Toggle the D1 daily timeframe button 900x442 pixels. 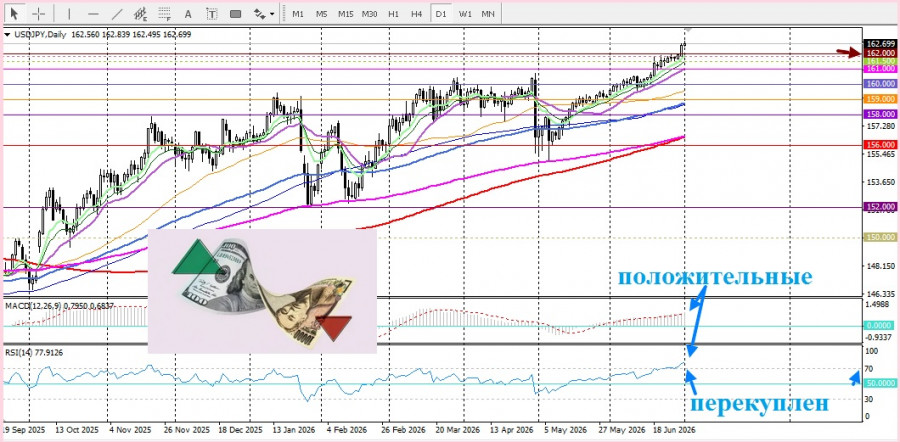[441, 13]
